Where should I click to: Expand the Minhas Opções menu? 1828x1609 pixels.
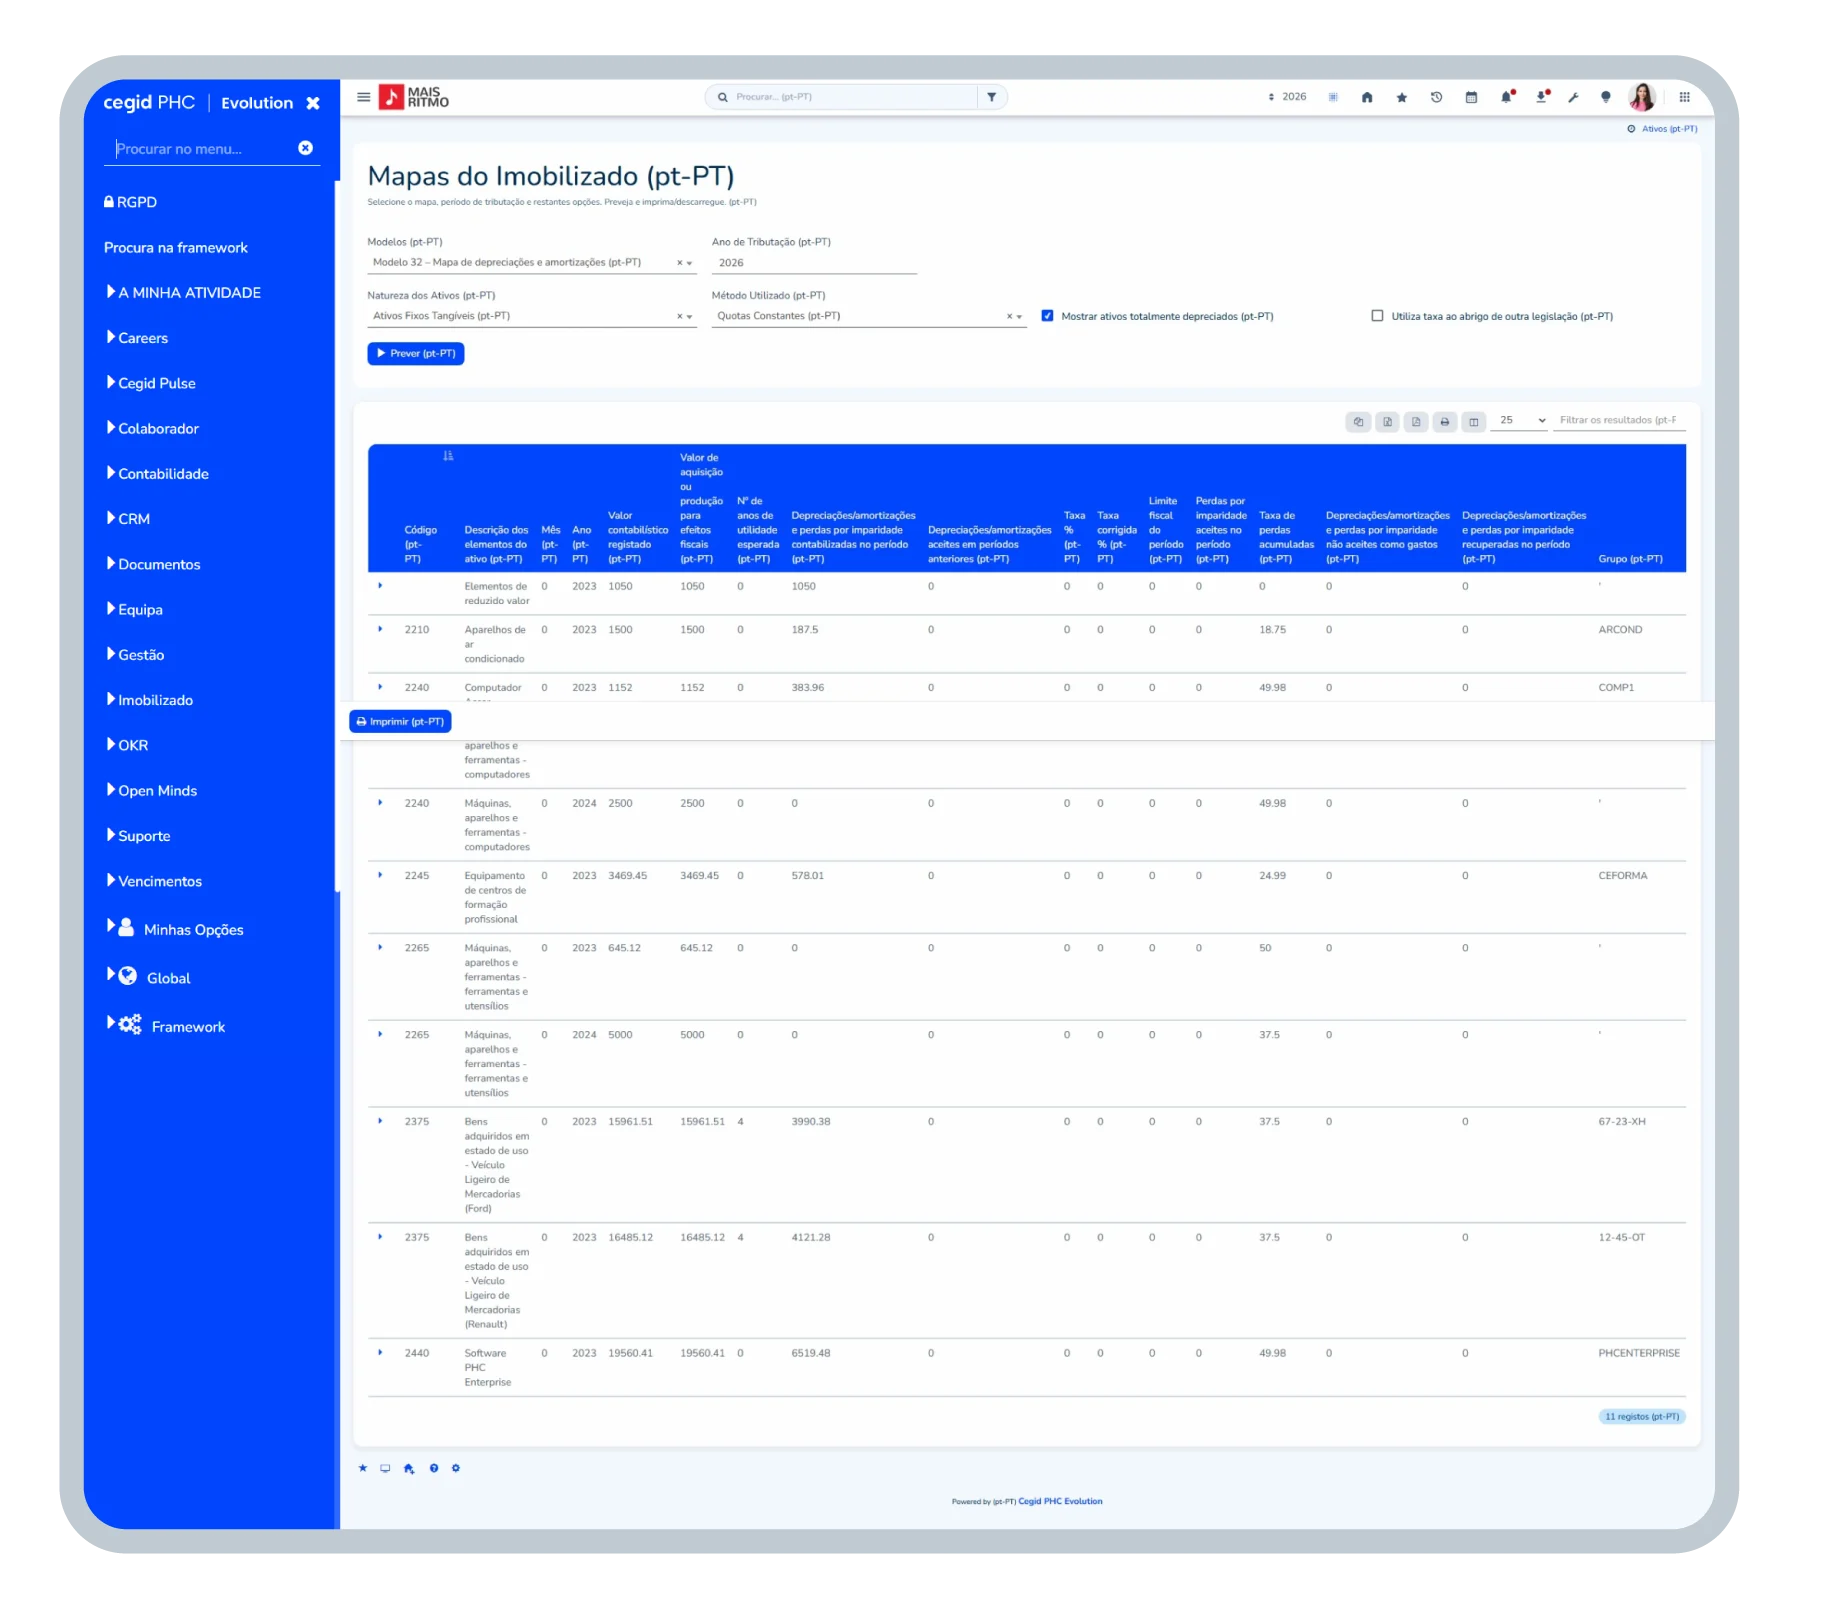pyautogui.click(x=175, y=929)
